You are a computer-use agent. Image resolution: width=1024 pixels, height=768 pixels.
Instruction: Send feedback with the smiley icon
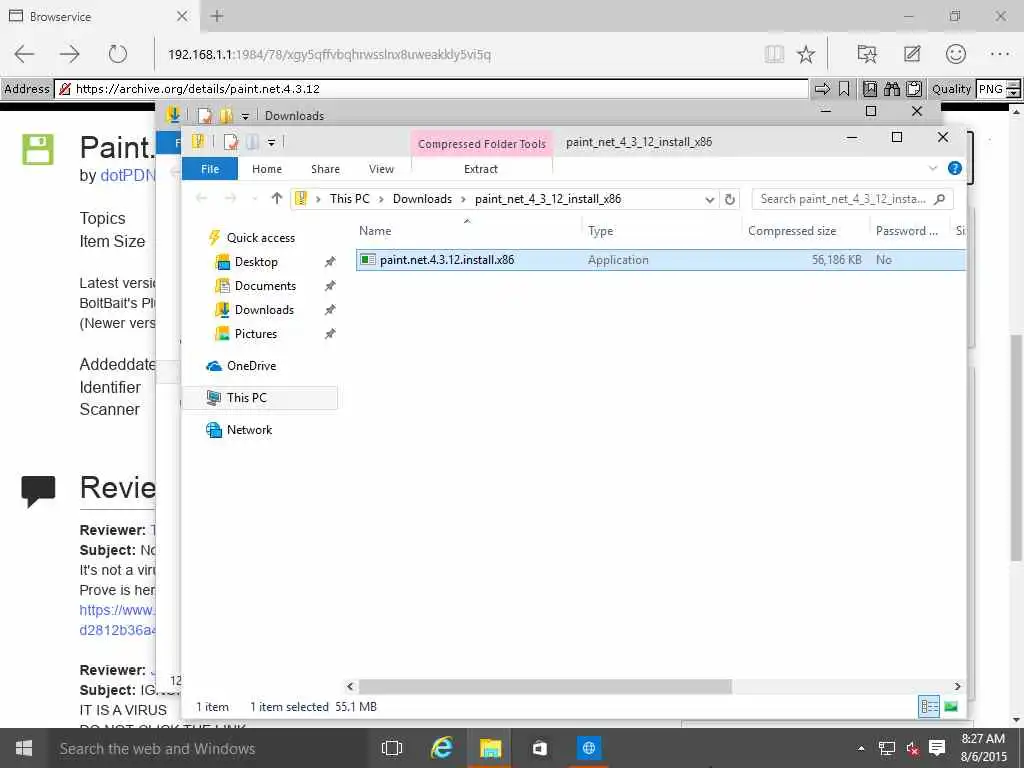tap(955, 54)
